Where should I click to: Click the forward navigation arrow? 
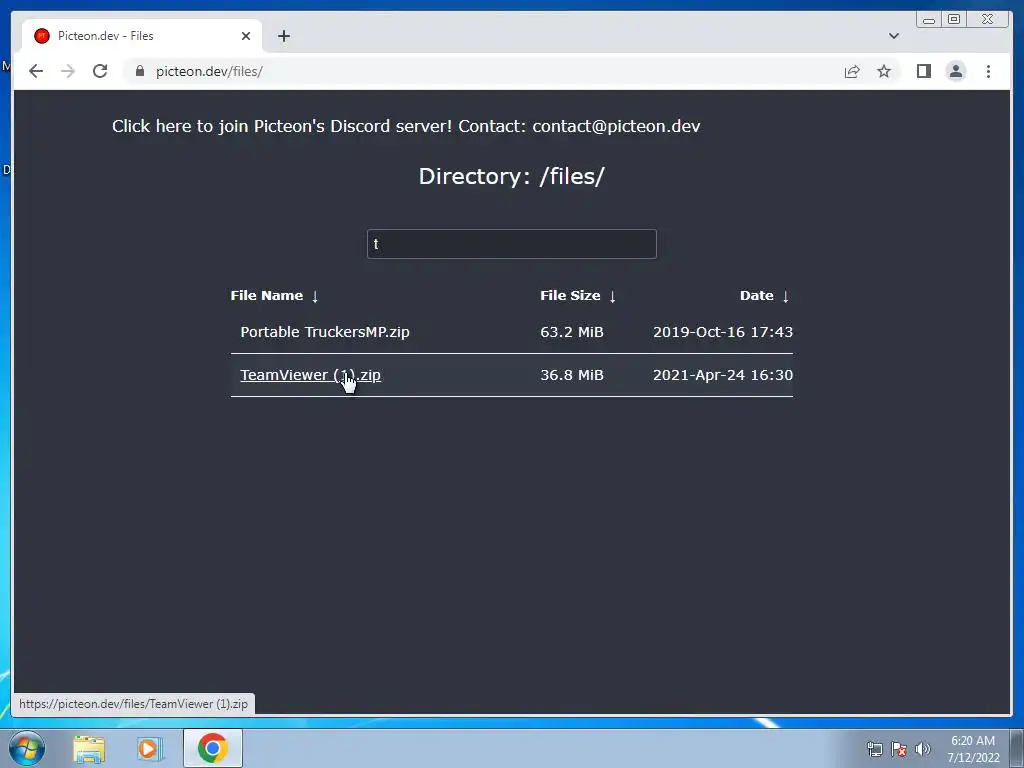pyautogui.click(x=67, y=71)
